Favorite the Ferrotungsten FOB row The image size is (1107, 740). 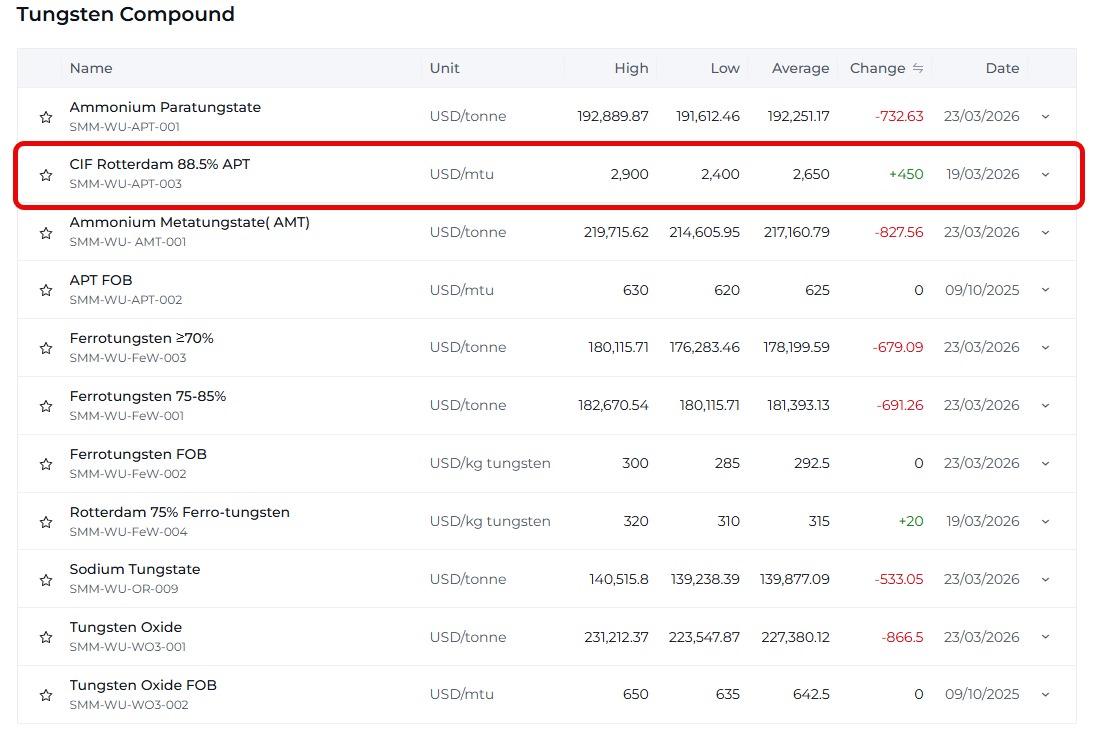[x=46, y=464]
